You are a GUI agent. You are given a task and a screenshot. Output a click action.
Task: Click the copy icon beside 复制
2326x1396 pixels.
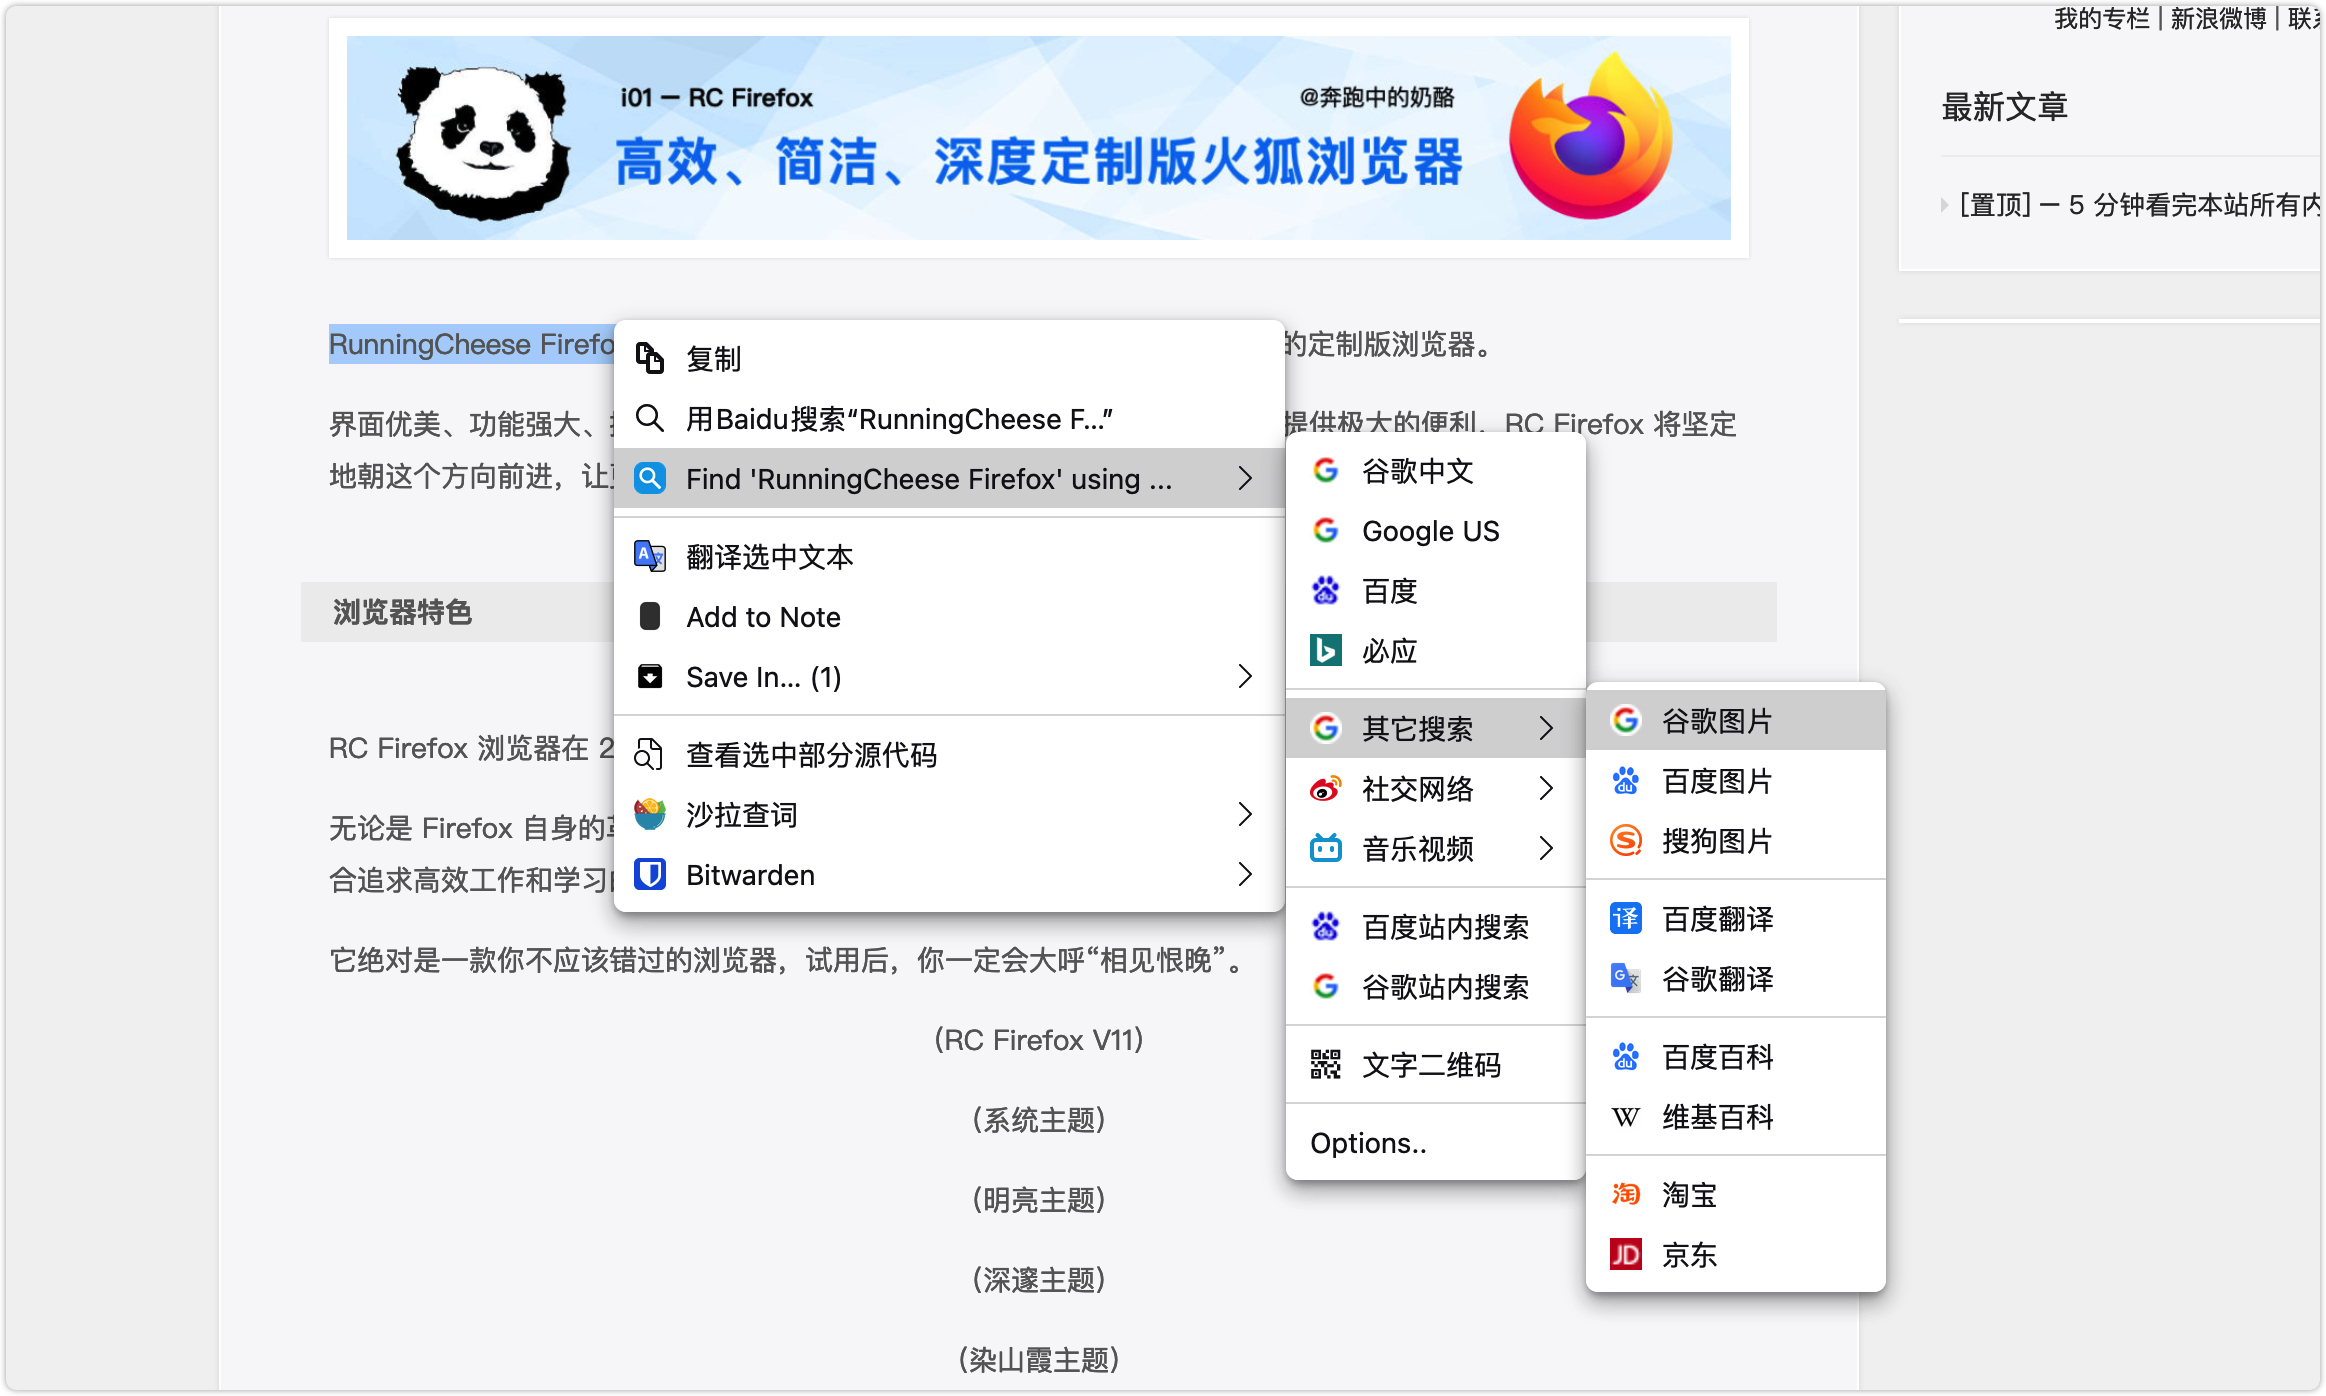pyautogui.click(x=650, y=358)
